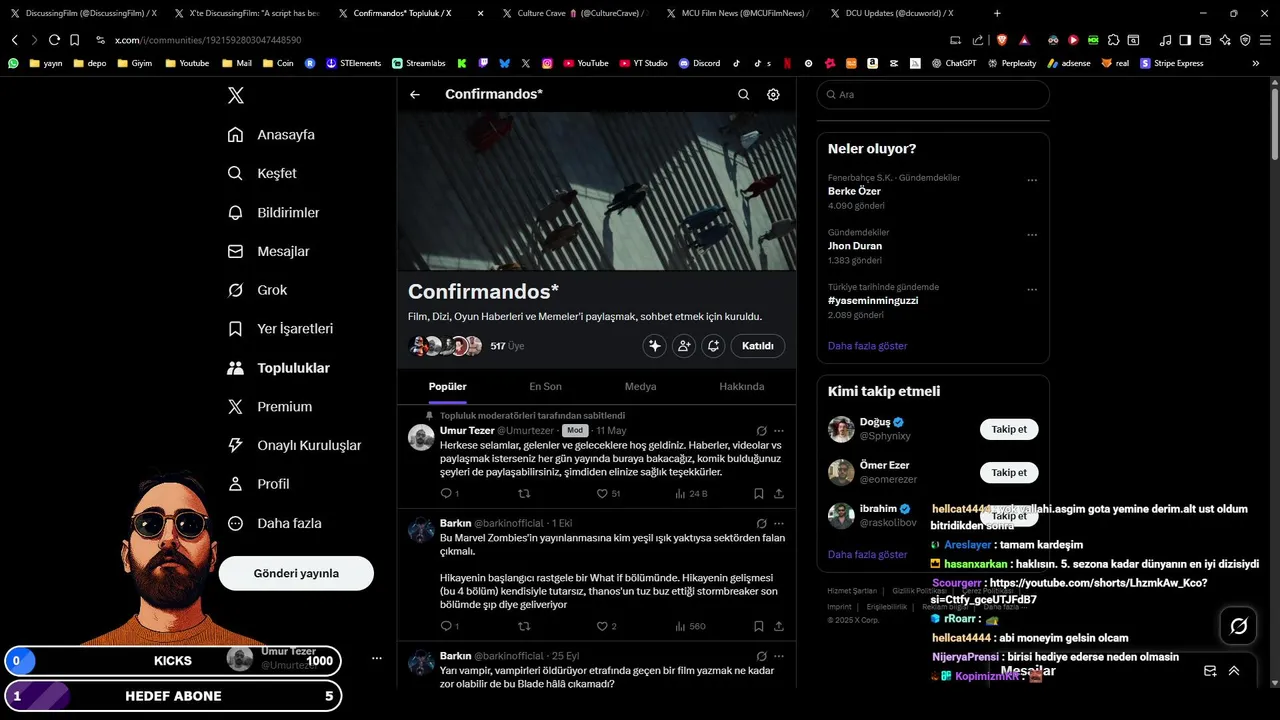This screenshot has height=720, width=1280.
Task: Open Yer İşaretleri in the sidebar
Action: click(280, 329)
